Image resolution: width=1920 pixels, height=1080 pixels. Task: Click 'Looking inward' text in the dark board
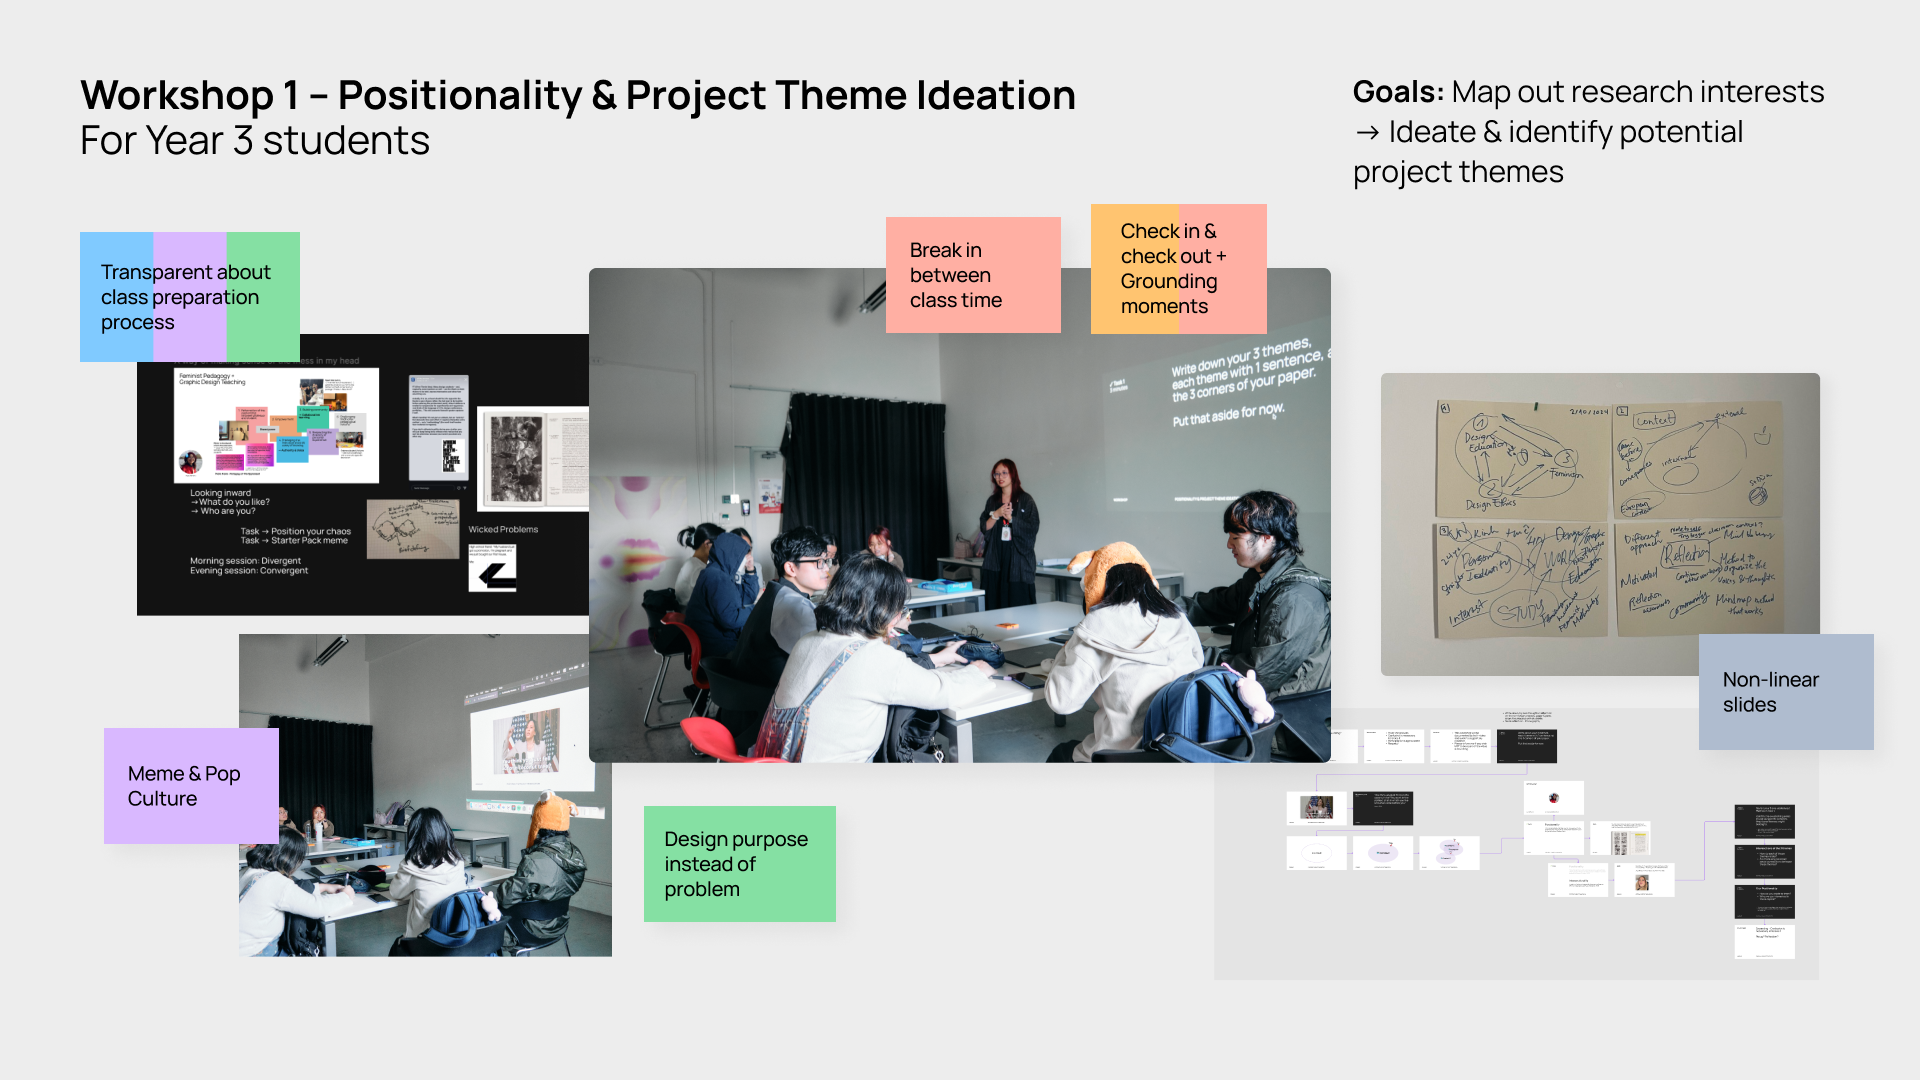pos(221,493)
